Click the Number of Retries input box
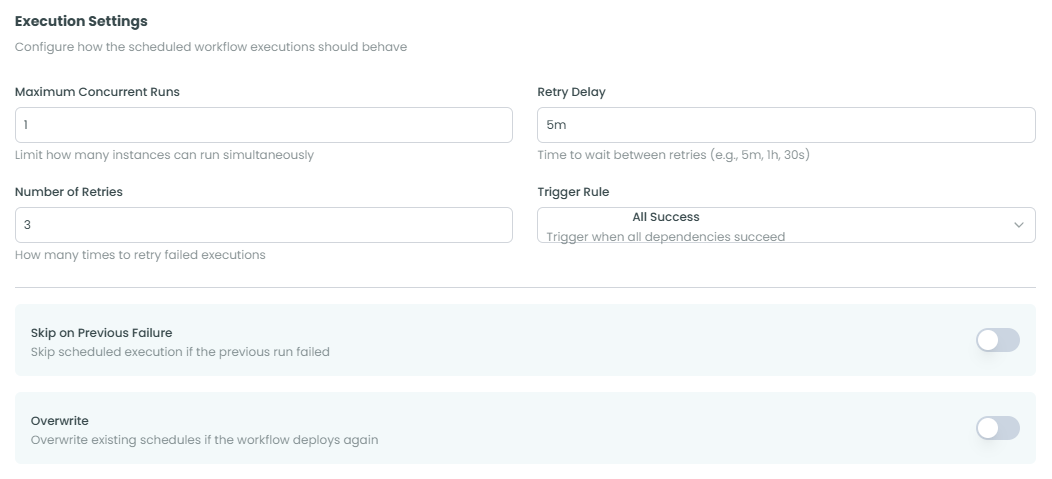1052x479 pixels. (x=263, y=225)
